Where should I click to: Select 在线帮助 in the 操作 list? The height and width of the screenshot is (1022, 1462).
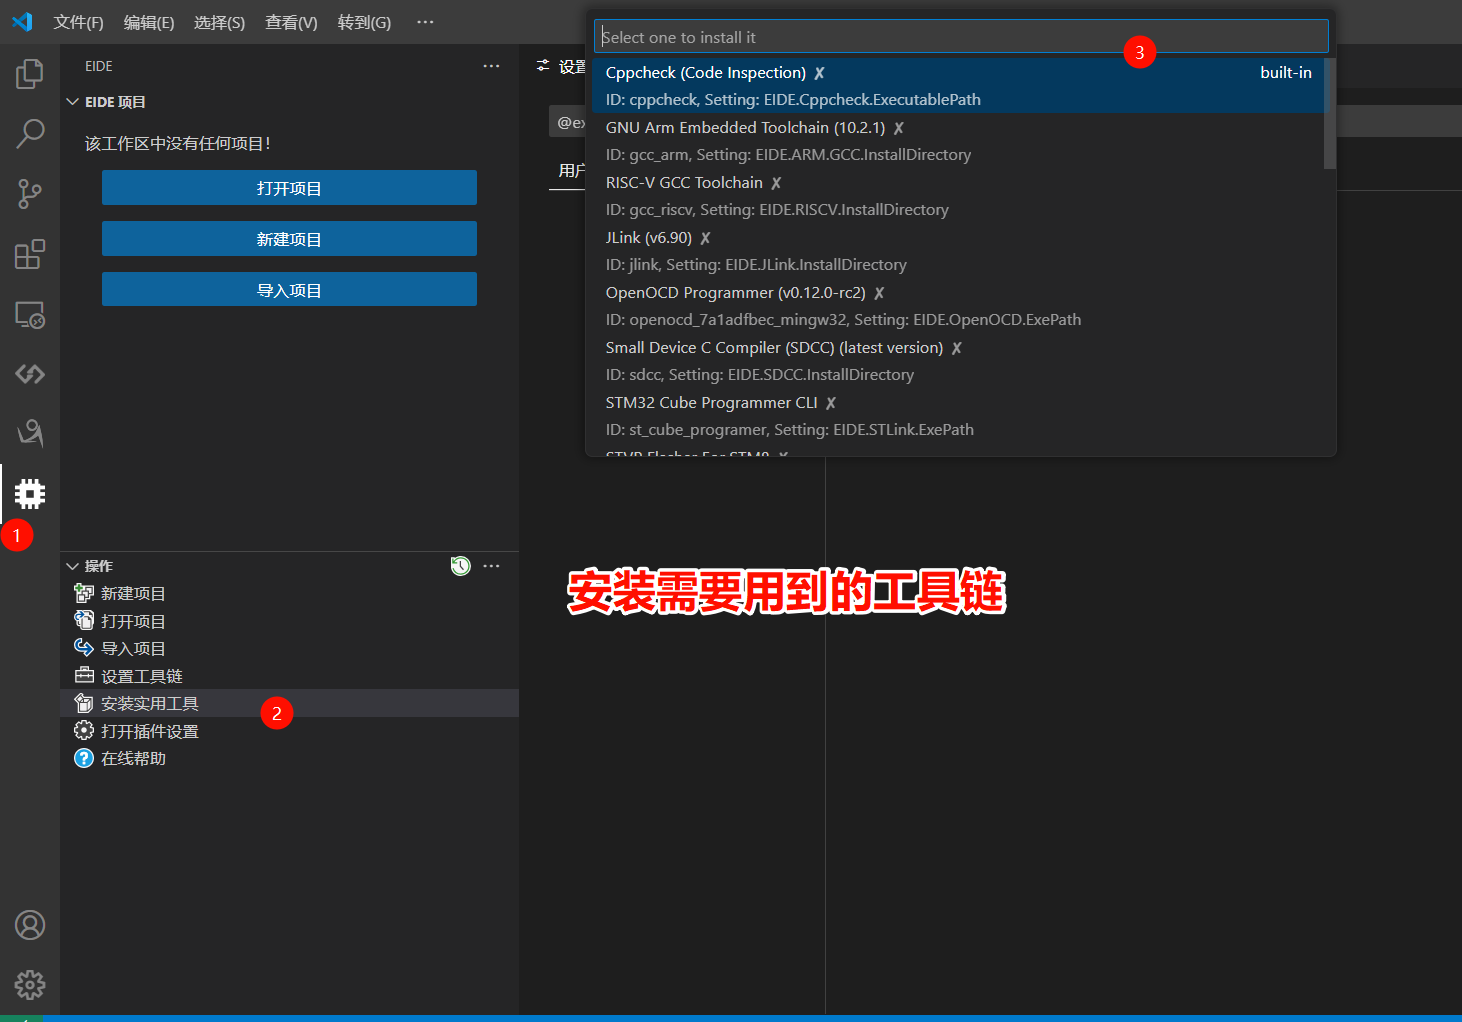tap(133, 759)
